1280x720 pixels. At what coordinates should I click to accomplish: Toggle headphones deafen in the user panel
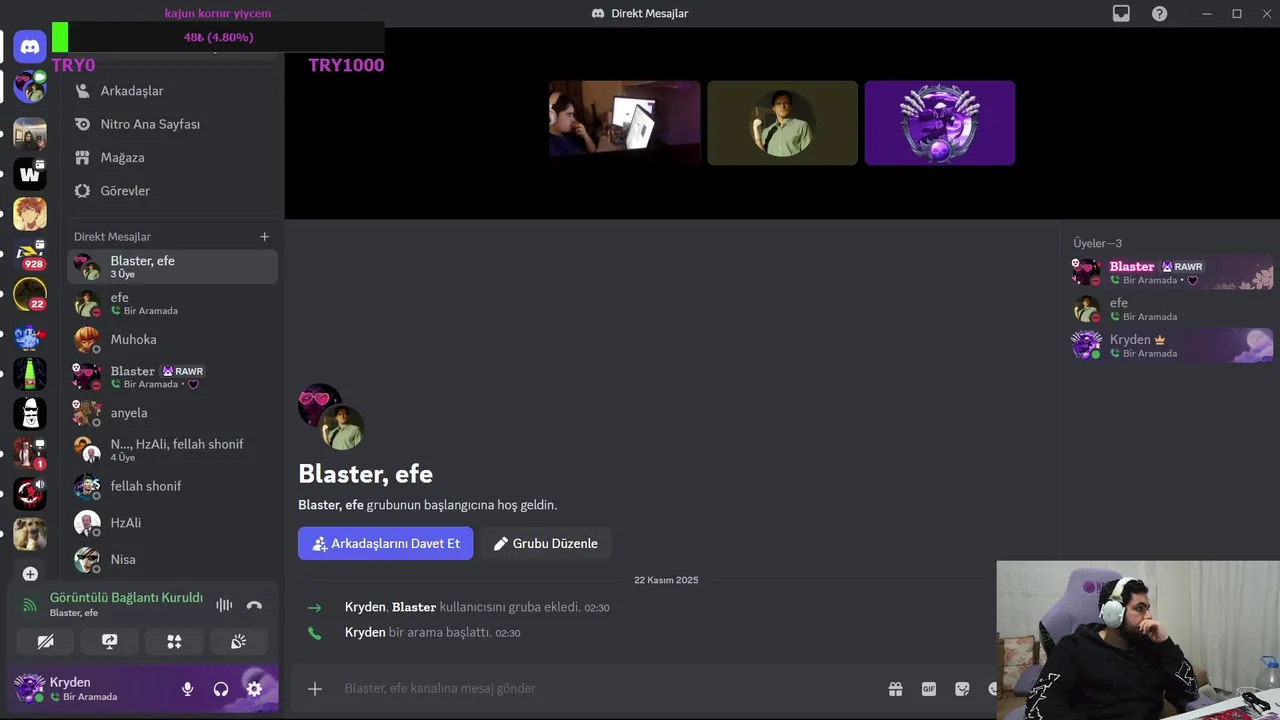(221, 689)
